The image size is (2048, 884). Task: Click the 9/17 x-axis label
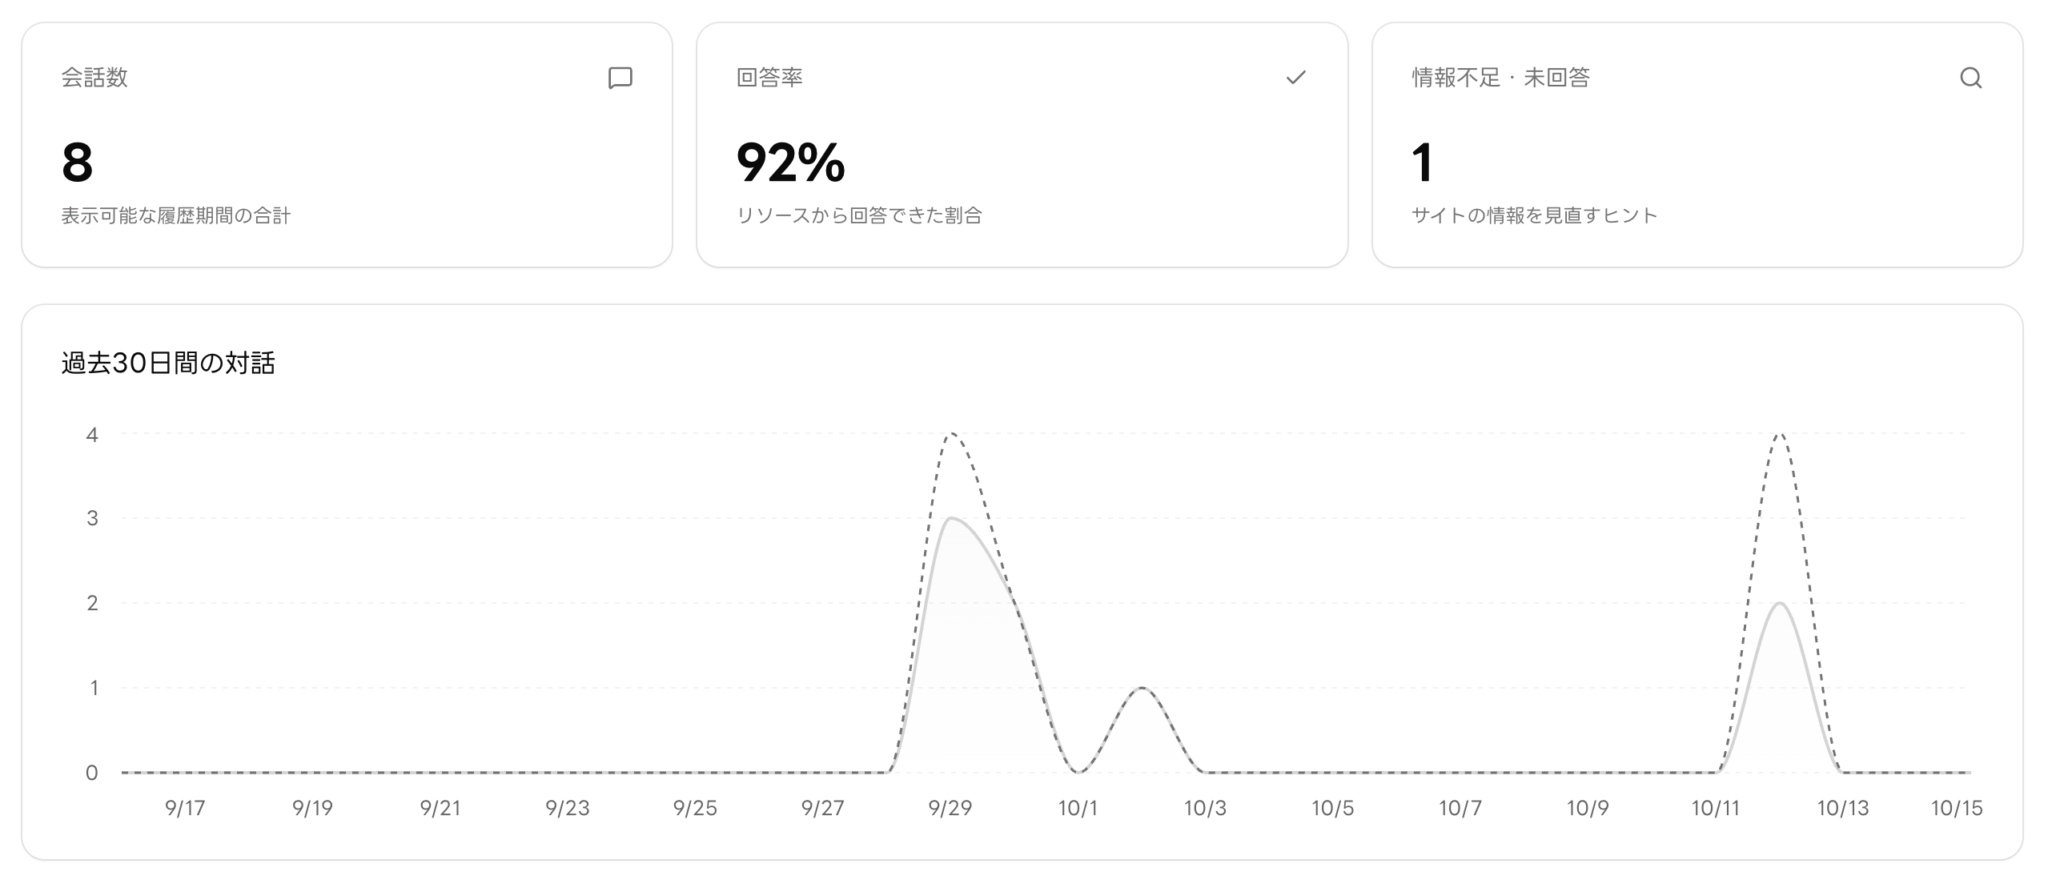point(185,808)
